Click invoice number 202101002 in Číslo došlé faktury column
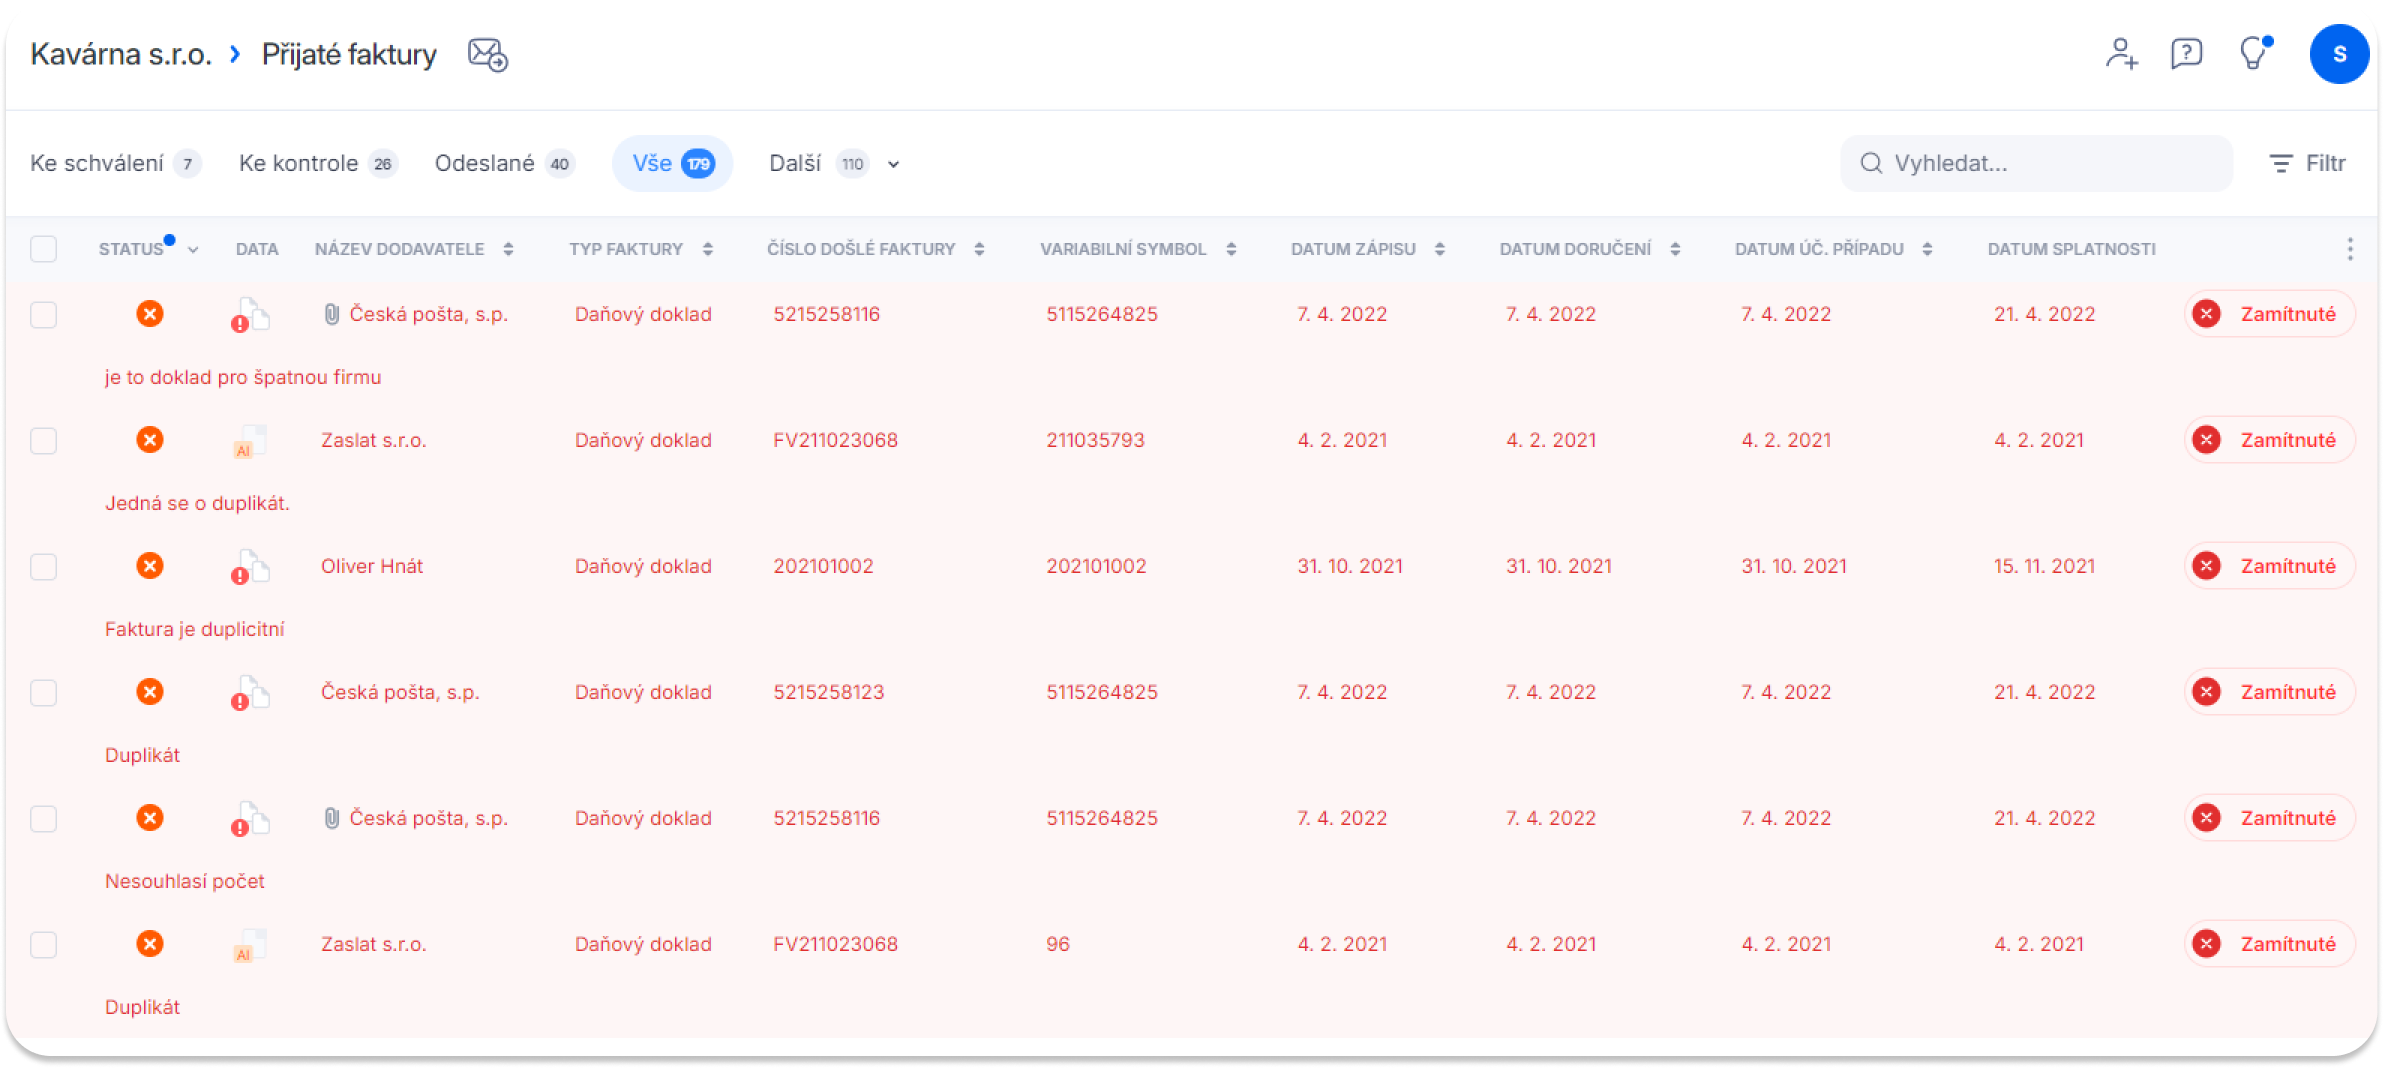This screenshot has height=1068, width=2384. [823, 566]
